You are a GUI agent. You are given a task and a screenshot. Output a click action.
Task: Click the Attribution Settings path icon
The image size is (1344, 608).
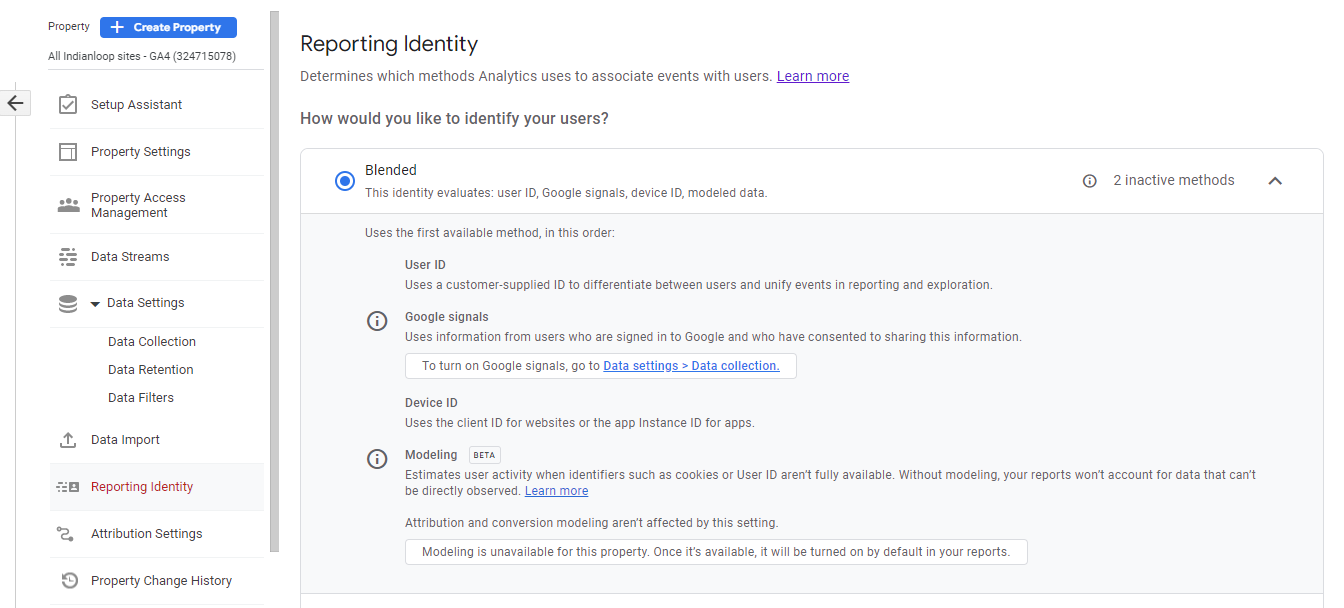[x=68, y=534]
